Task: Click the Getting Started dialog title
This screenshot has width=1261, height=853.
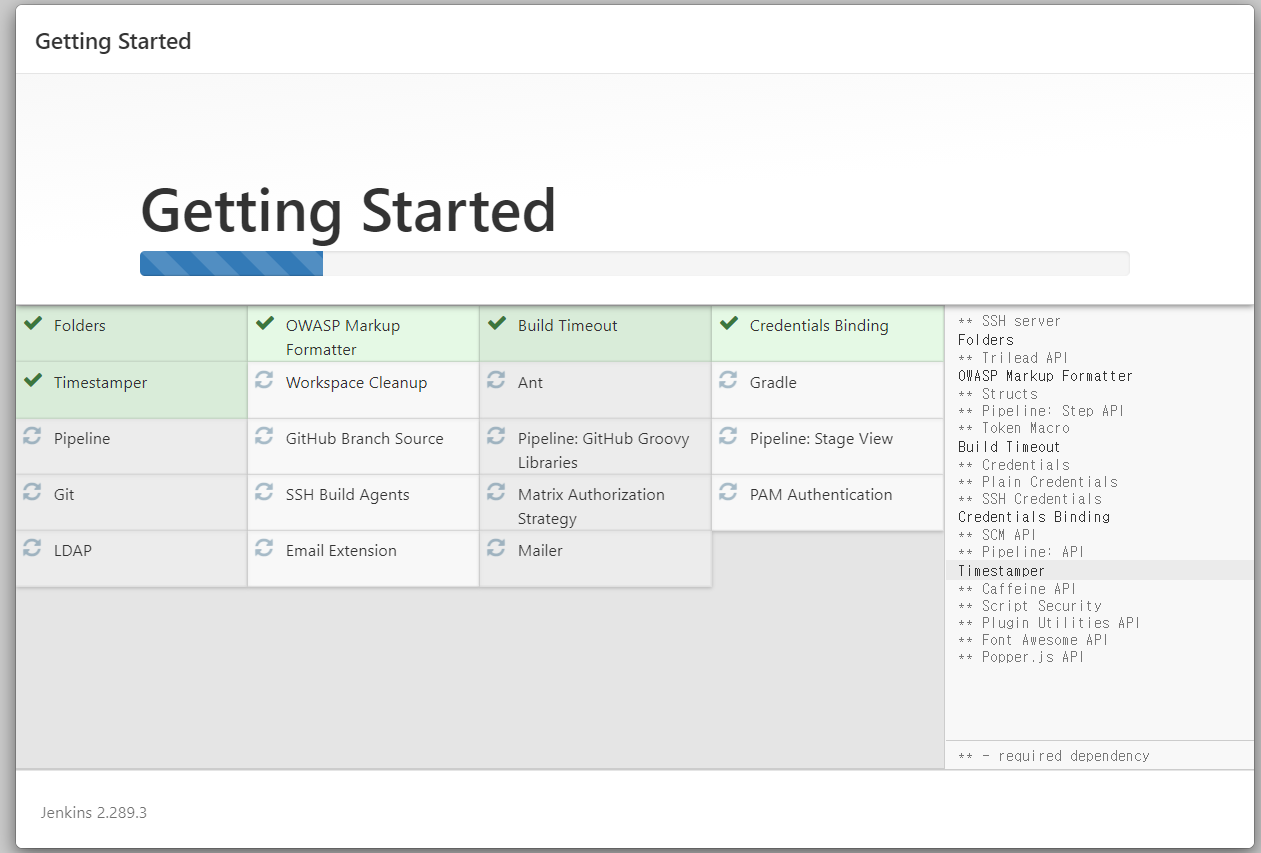Action: [113, 42]
